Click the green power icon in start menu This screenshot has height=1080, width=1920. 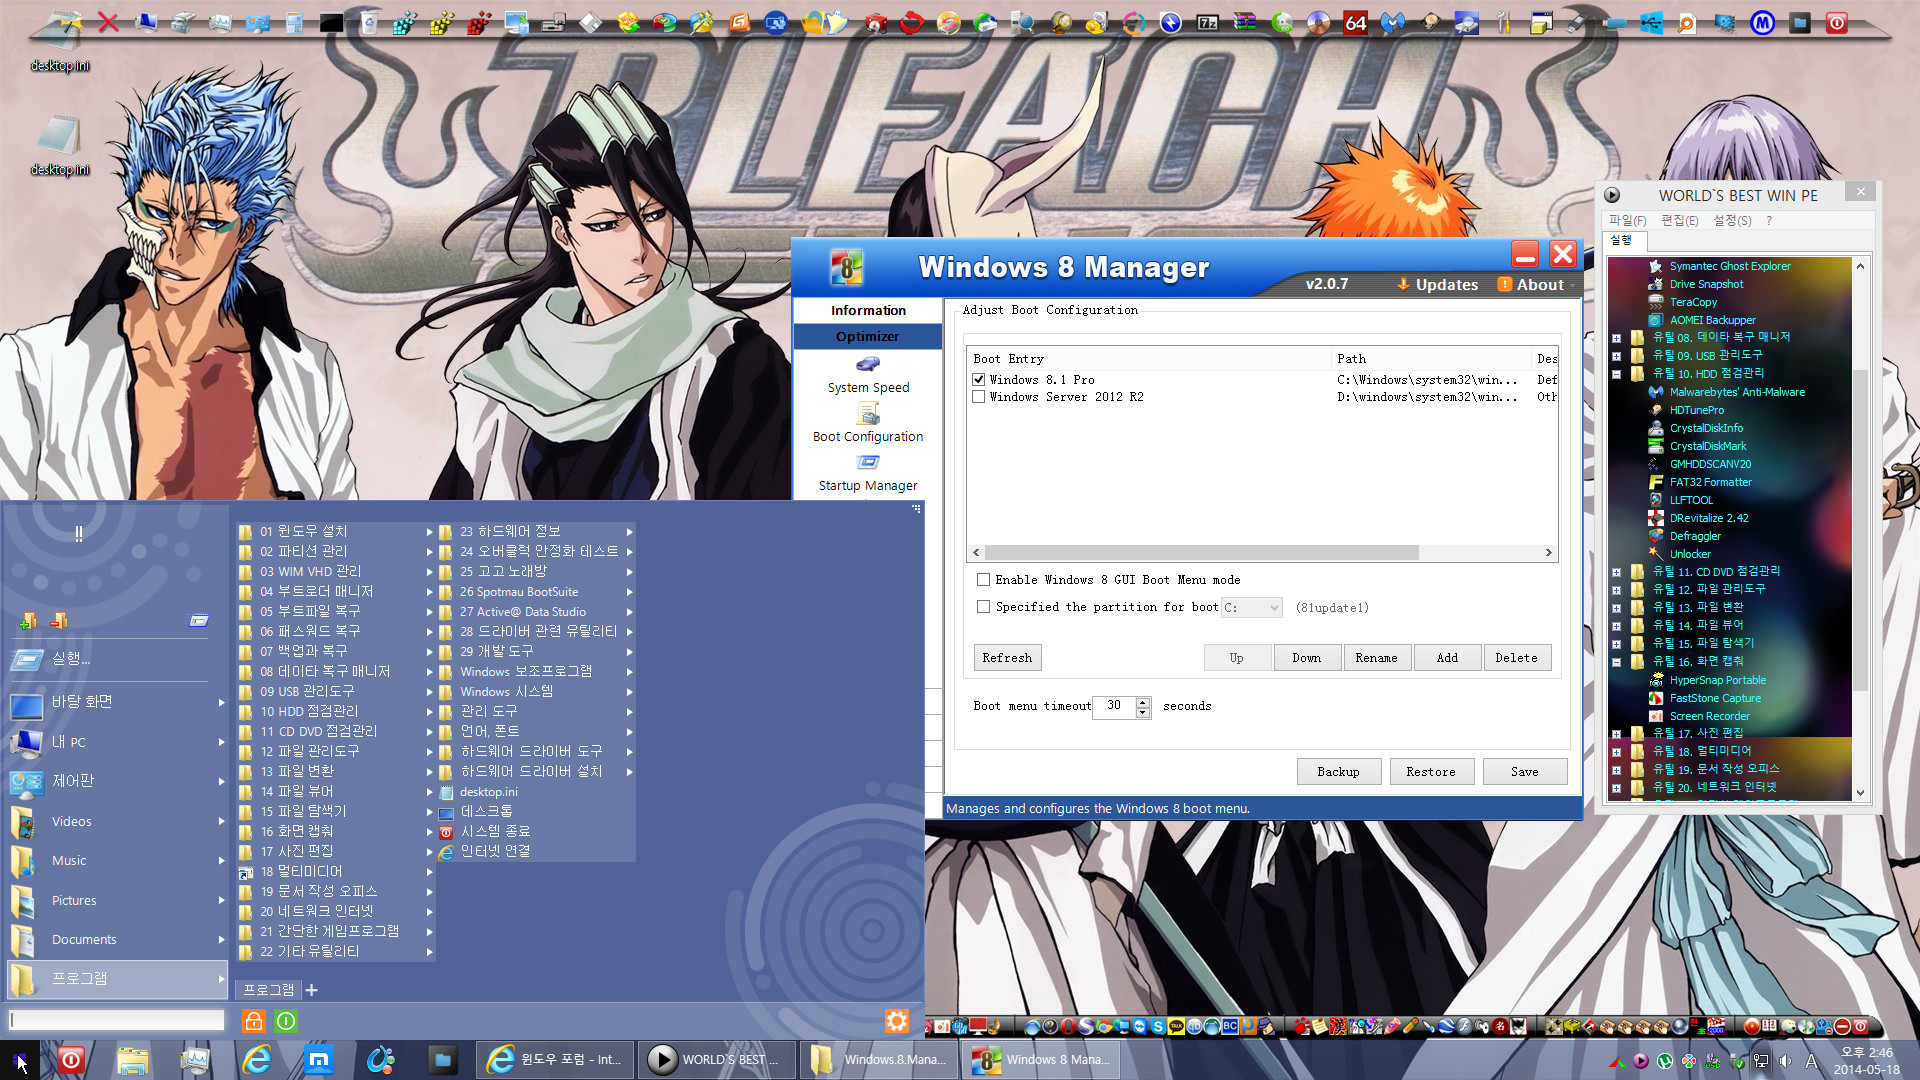point(286,1021)
